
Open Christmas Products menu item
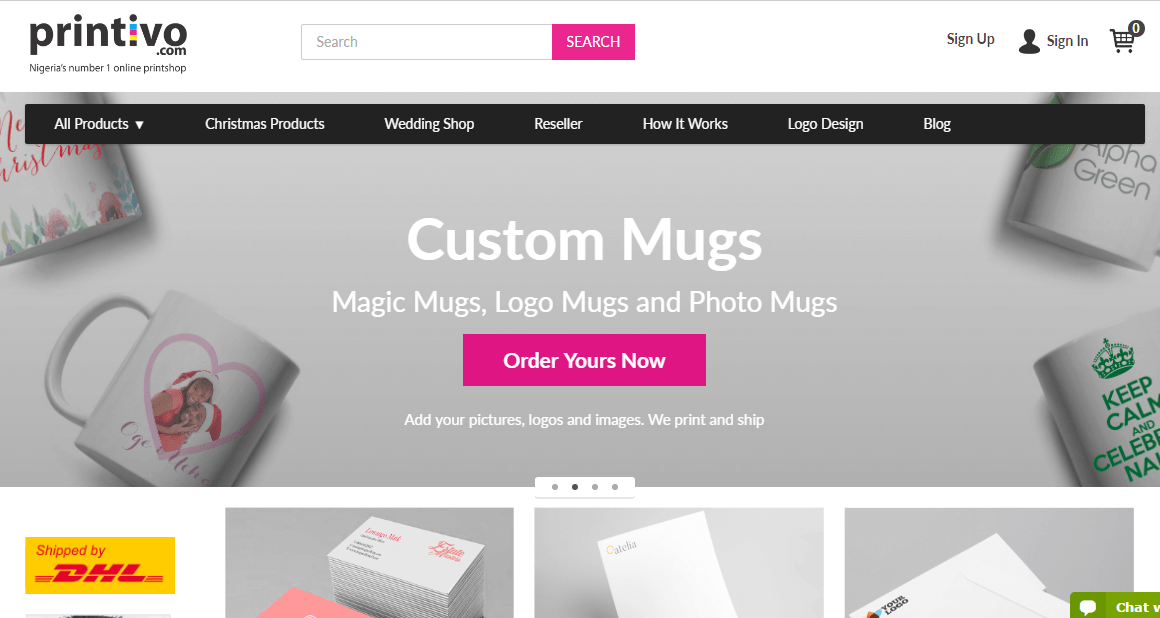[265, 124]
